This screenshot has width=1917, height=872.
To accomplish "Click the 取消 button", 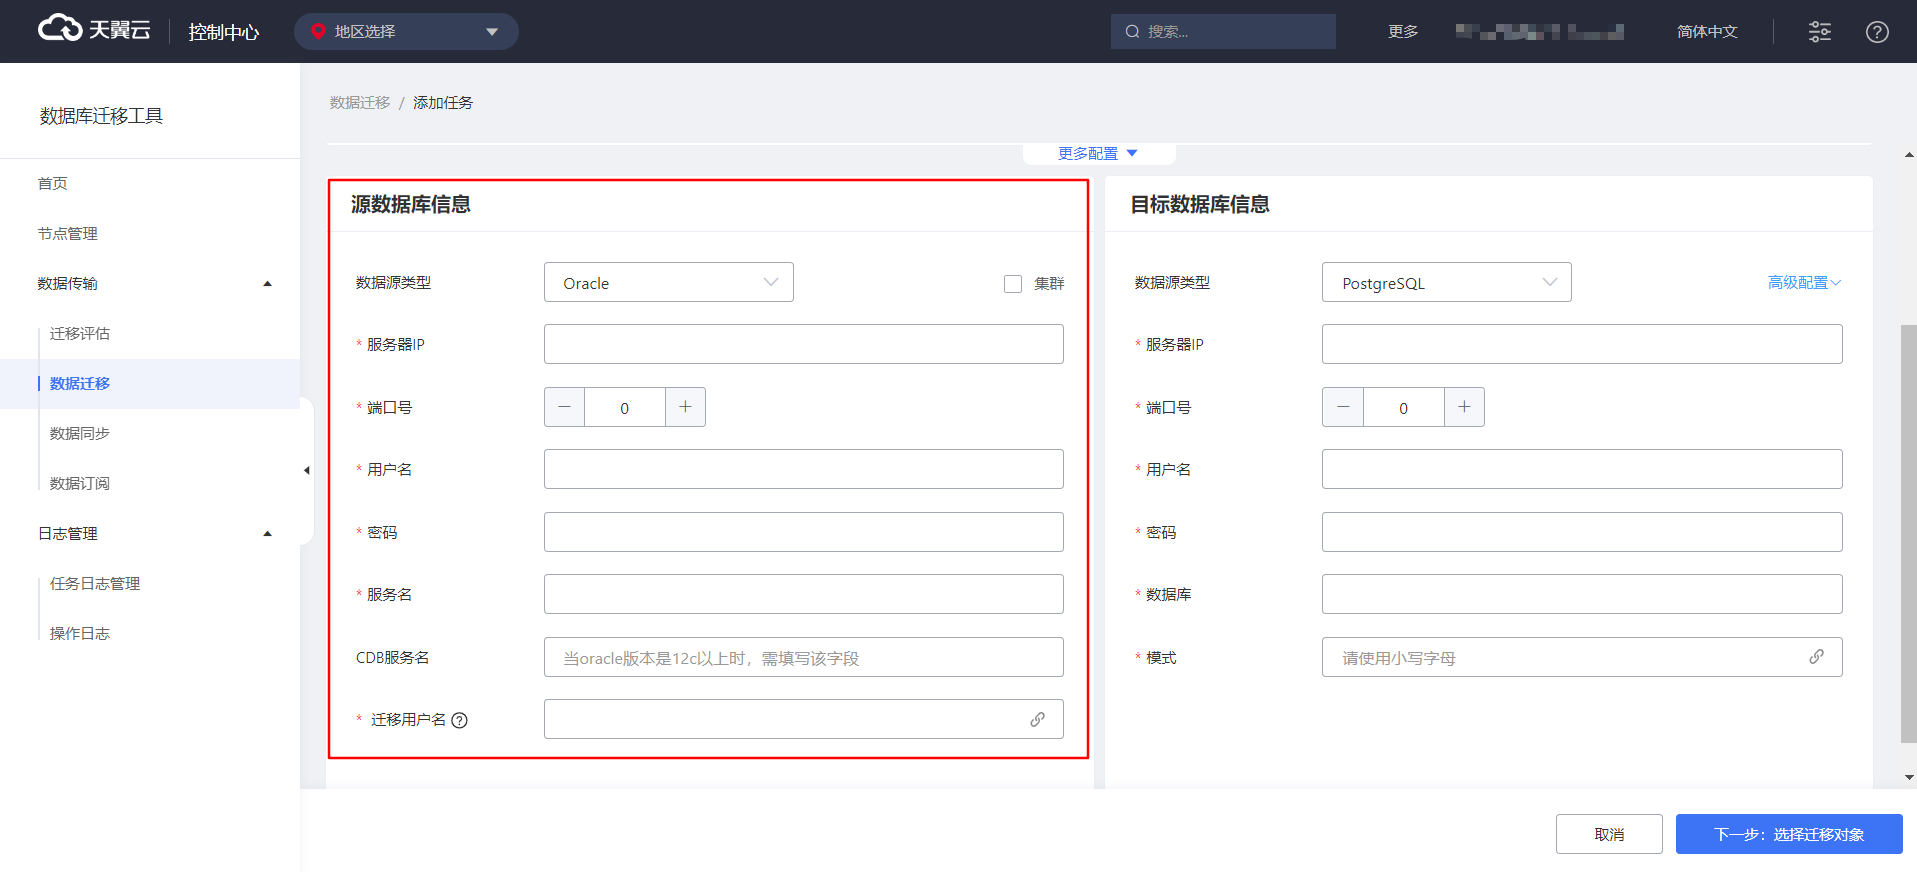I will tap(1609, 834).
